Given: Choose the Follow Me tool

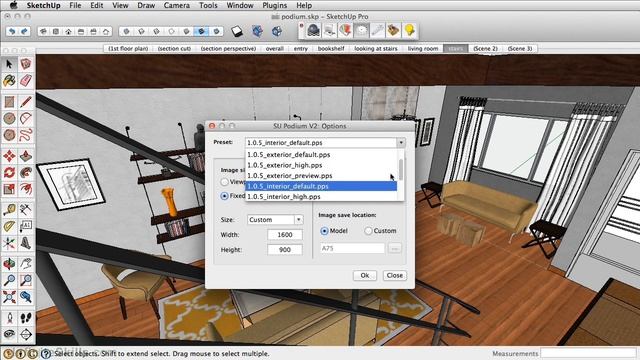Looking at the screenshot, I should coord(26,172).
